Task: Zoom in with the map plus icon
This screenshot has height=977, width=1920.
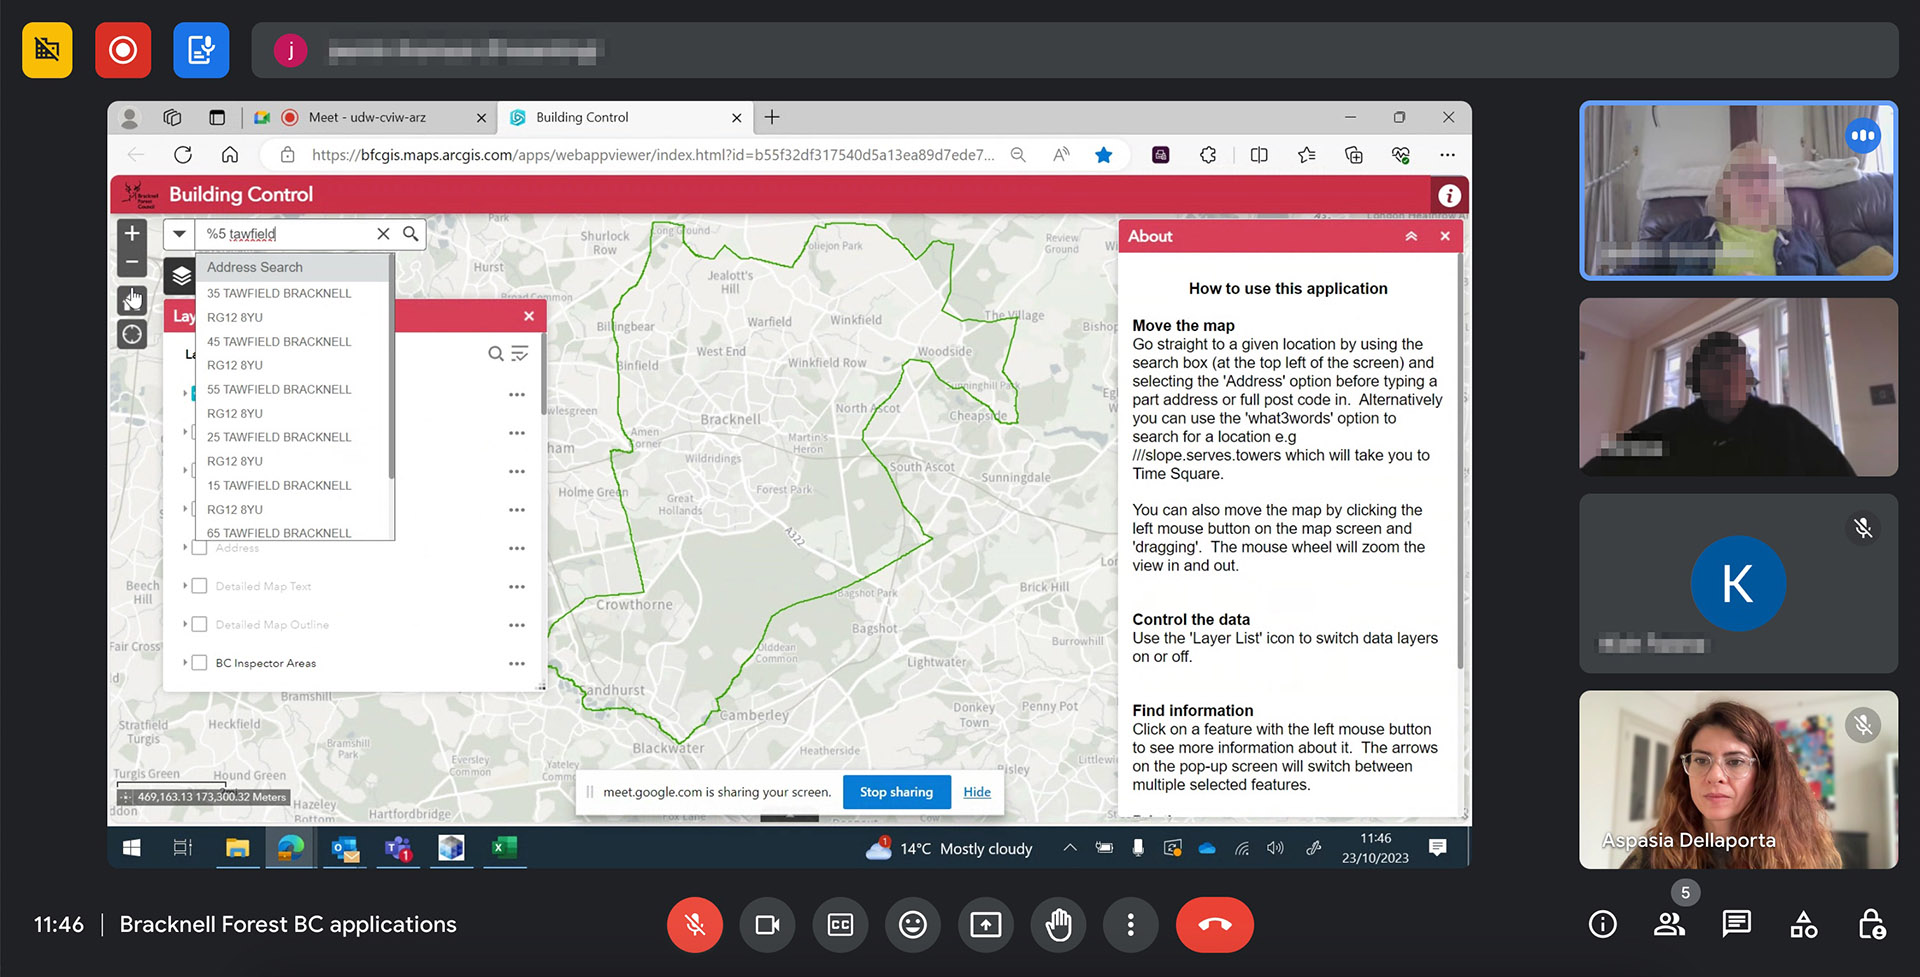Action: [x=132, y=232]
